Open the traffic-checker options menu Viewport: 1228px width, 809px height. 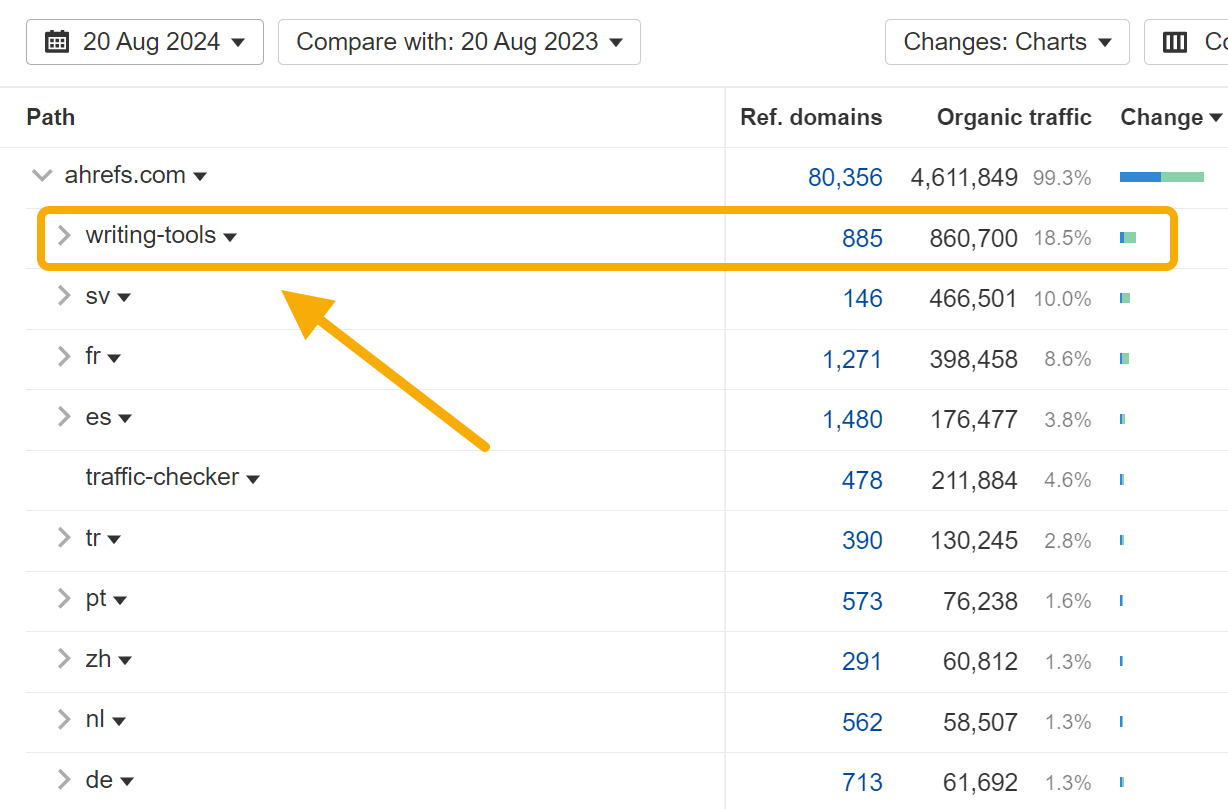(253, 478)
